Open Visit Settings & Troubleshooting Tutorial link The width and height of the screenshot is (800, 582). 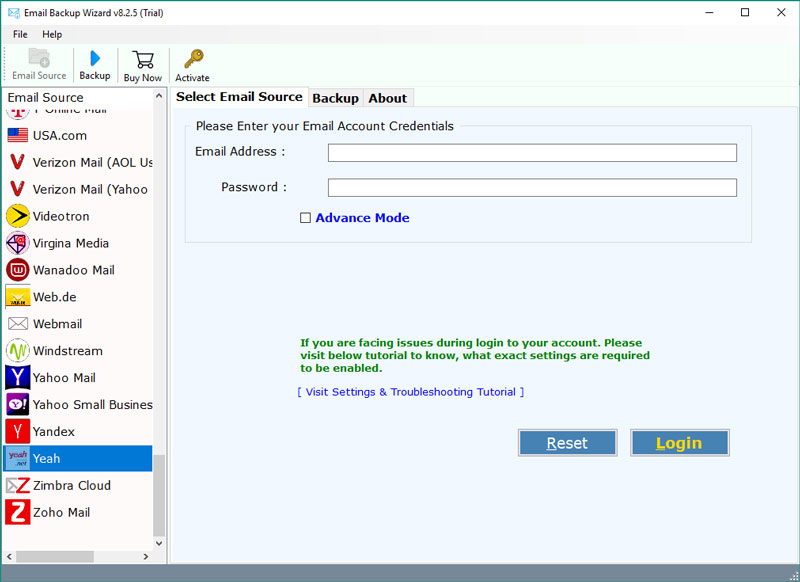(x=410, y=392)
